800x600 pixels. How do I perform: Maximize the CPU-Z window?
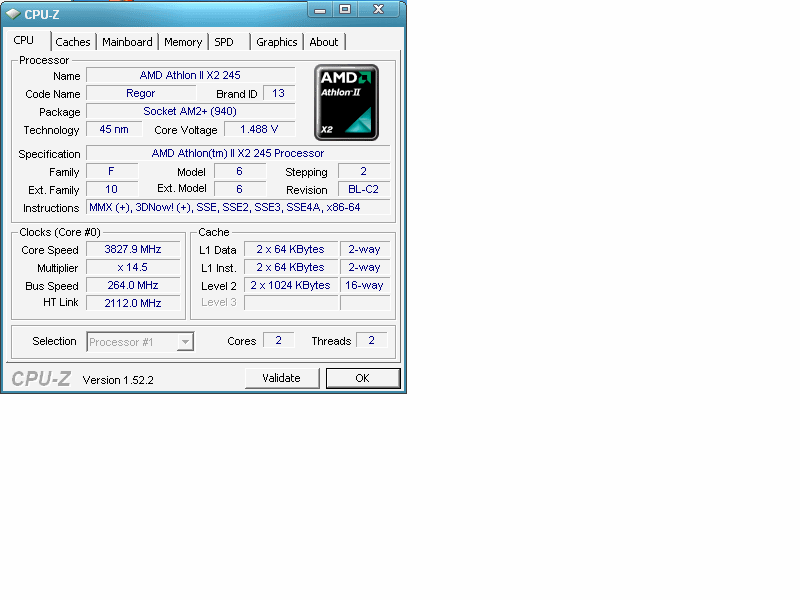click(345, 10)
